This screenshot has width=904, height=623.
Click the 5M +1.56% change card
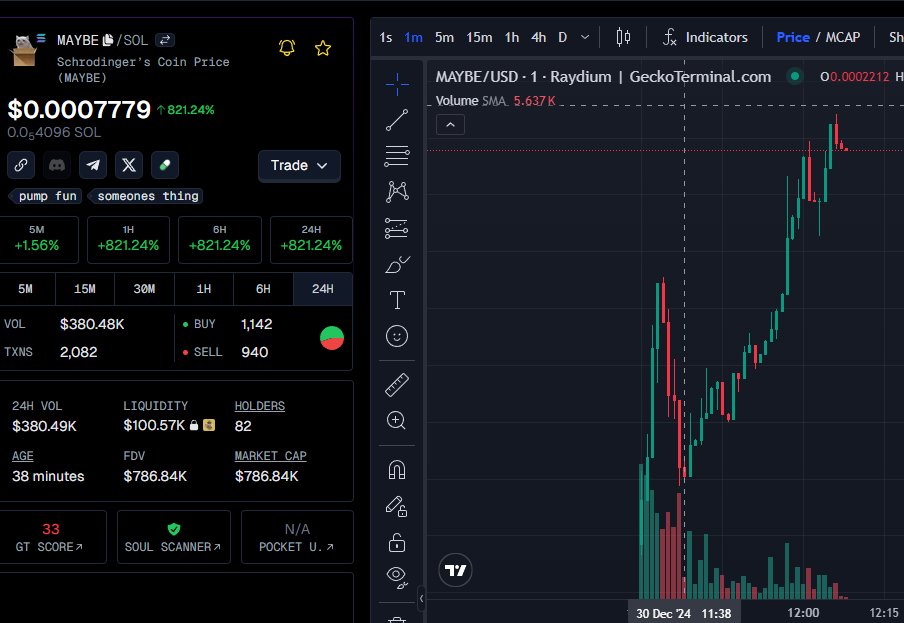coord(37,240)
